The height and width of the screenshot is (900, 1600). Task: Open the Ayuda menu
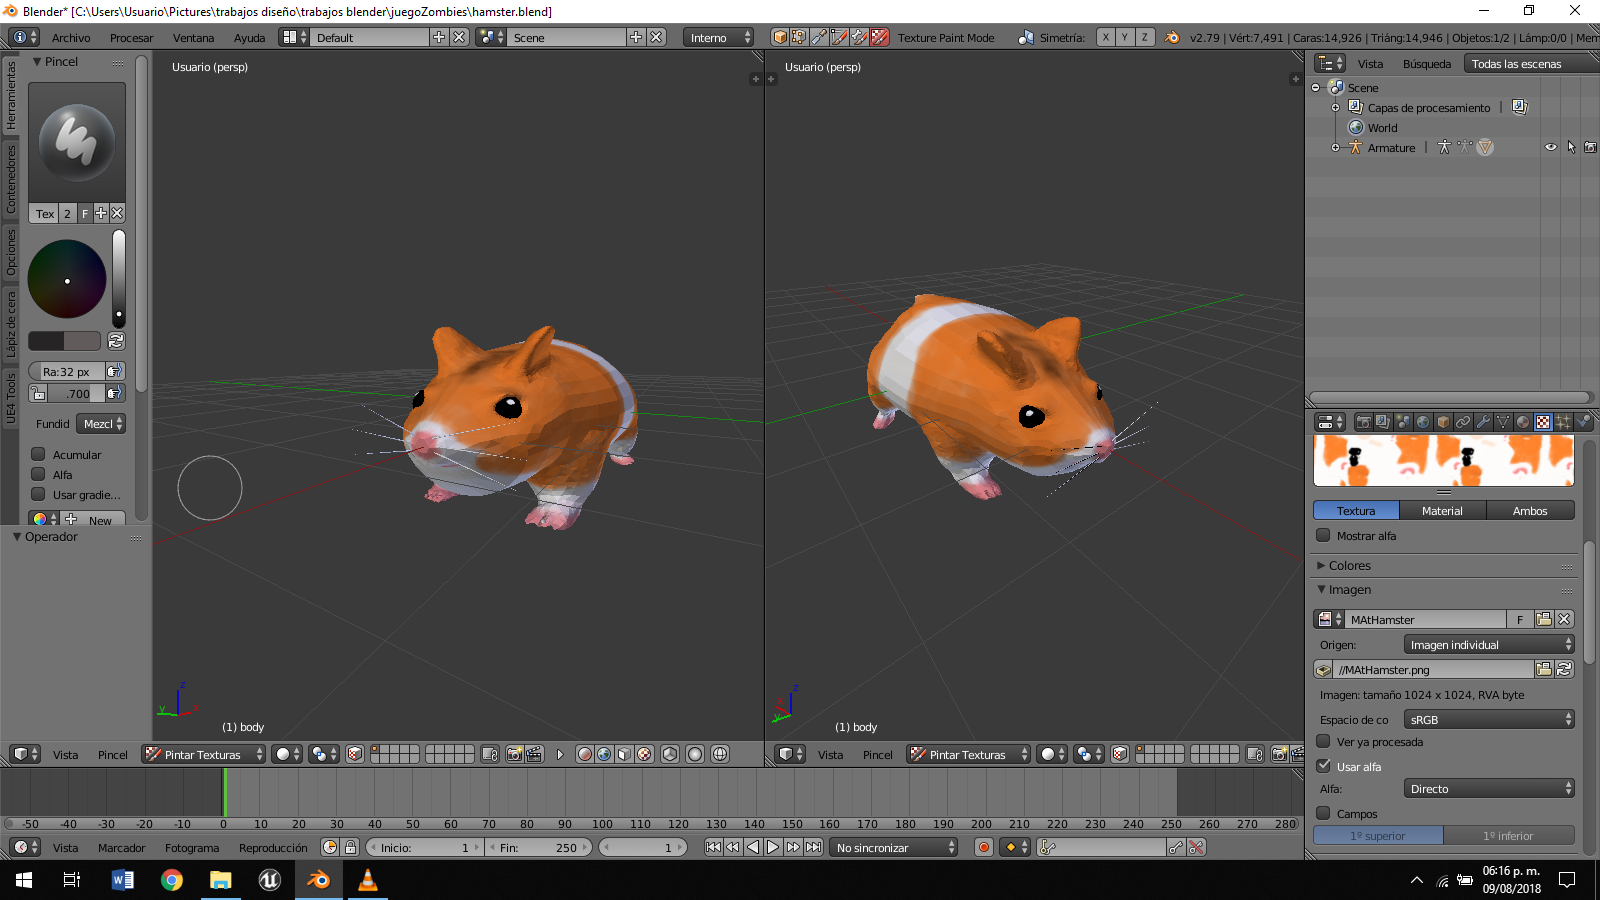pos(249,38)
